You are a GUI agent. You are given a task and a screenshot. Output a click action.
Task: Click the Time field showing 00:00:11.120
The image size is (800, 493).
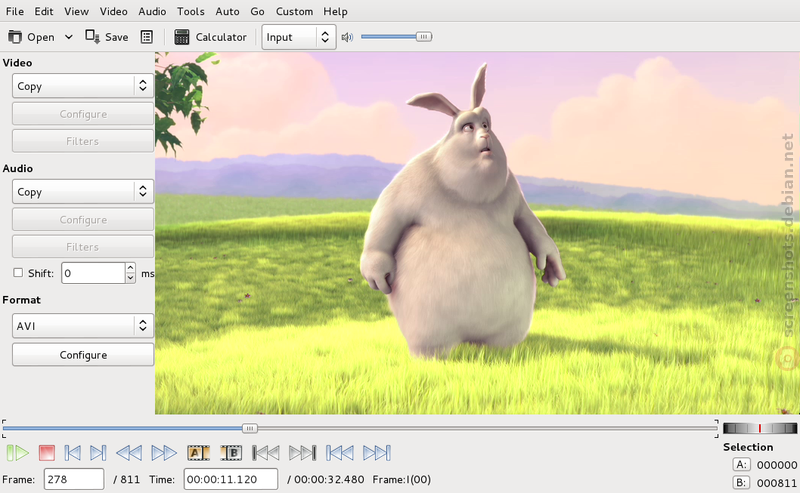pos(231,479)
